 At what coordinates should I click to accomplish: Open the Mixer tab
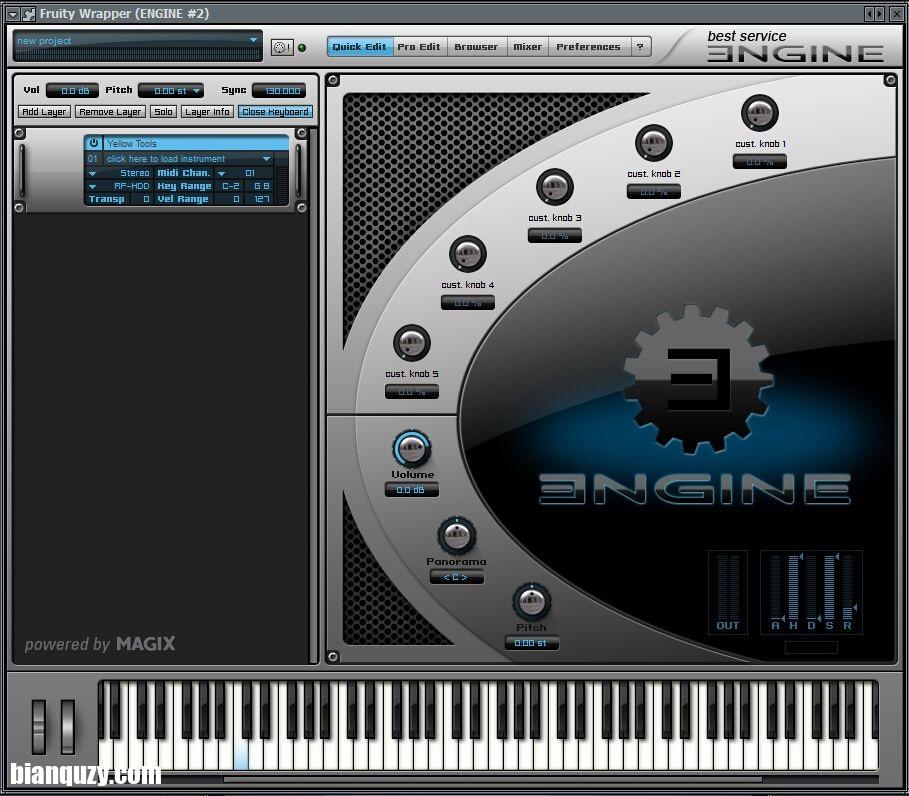coord(528,47)
